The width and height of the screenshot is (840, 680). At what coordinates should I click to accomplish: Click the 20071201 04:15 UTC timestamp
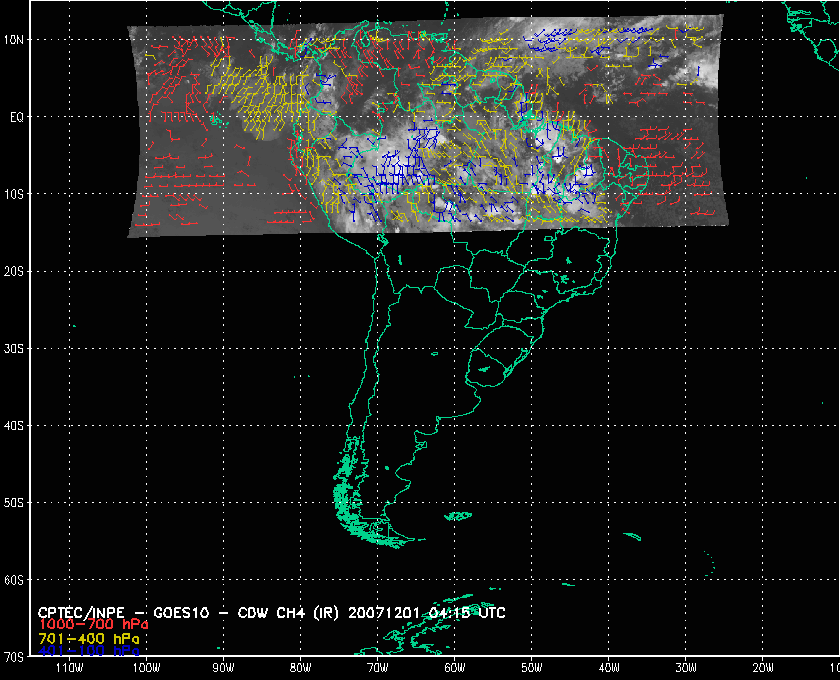click(x=426, y=612)
